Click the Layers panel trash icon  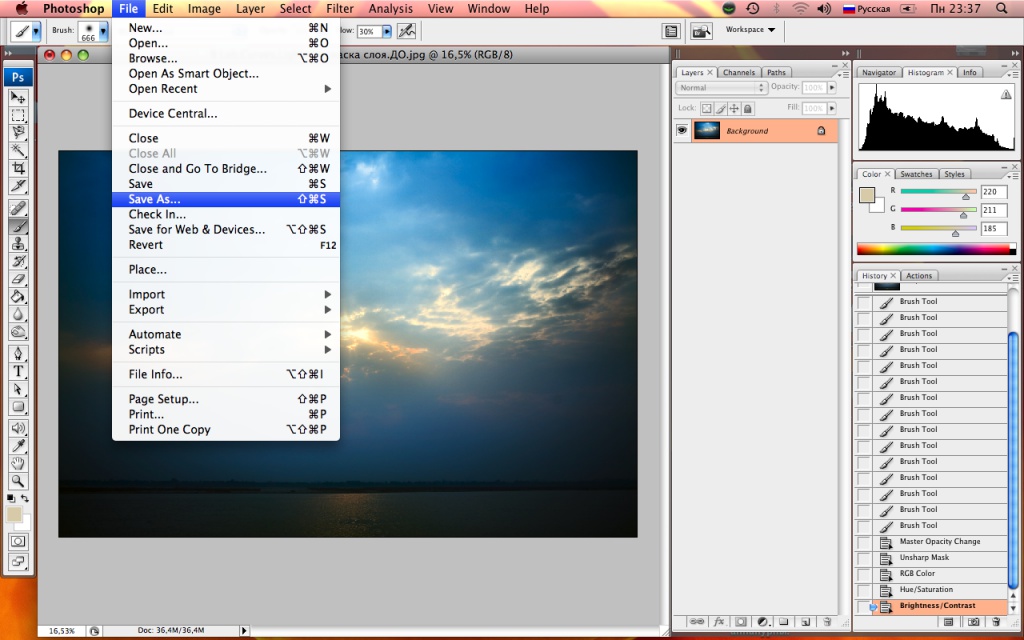pos(825,622)
